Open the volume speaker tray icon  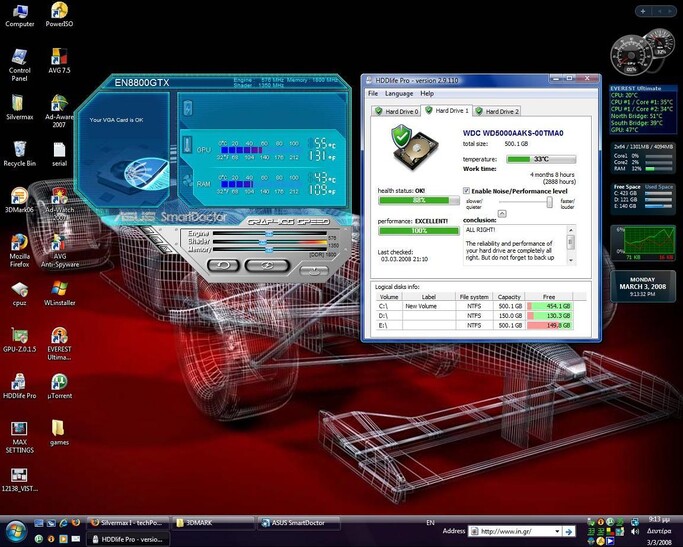(x=635, y=531)
